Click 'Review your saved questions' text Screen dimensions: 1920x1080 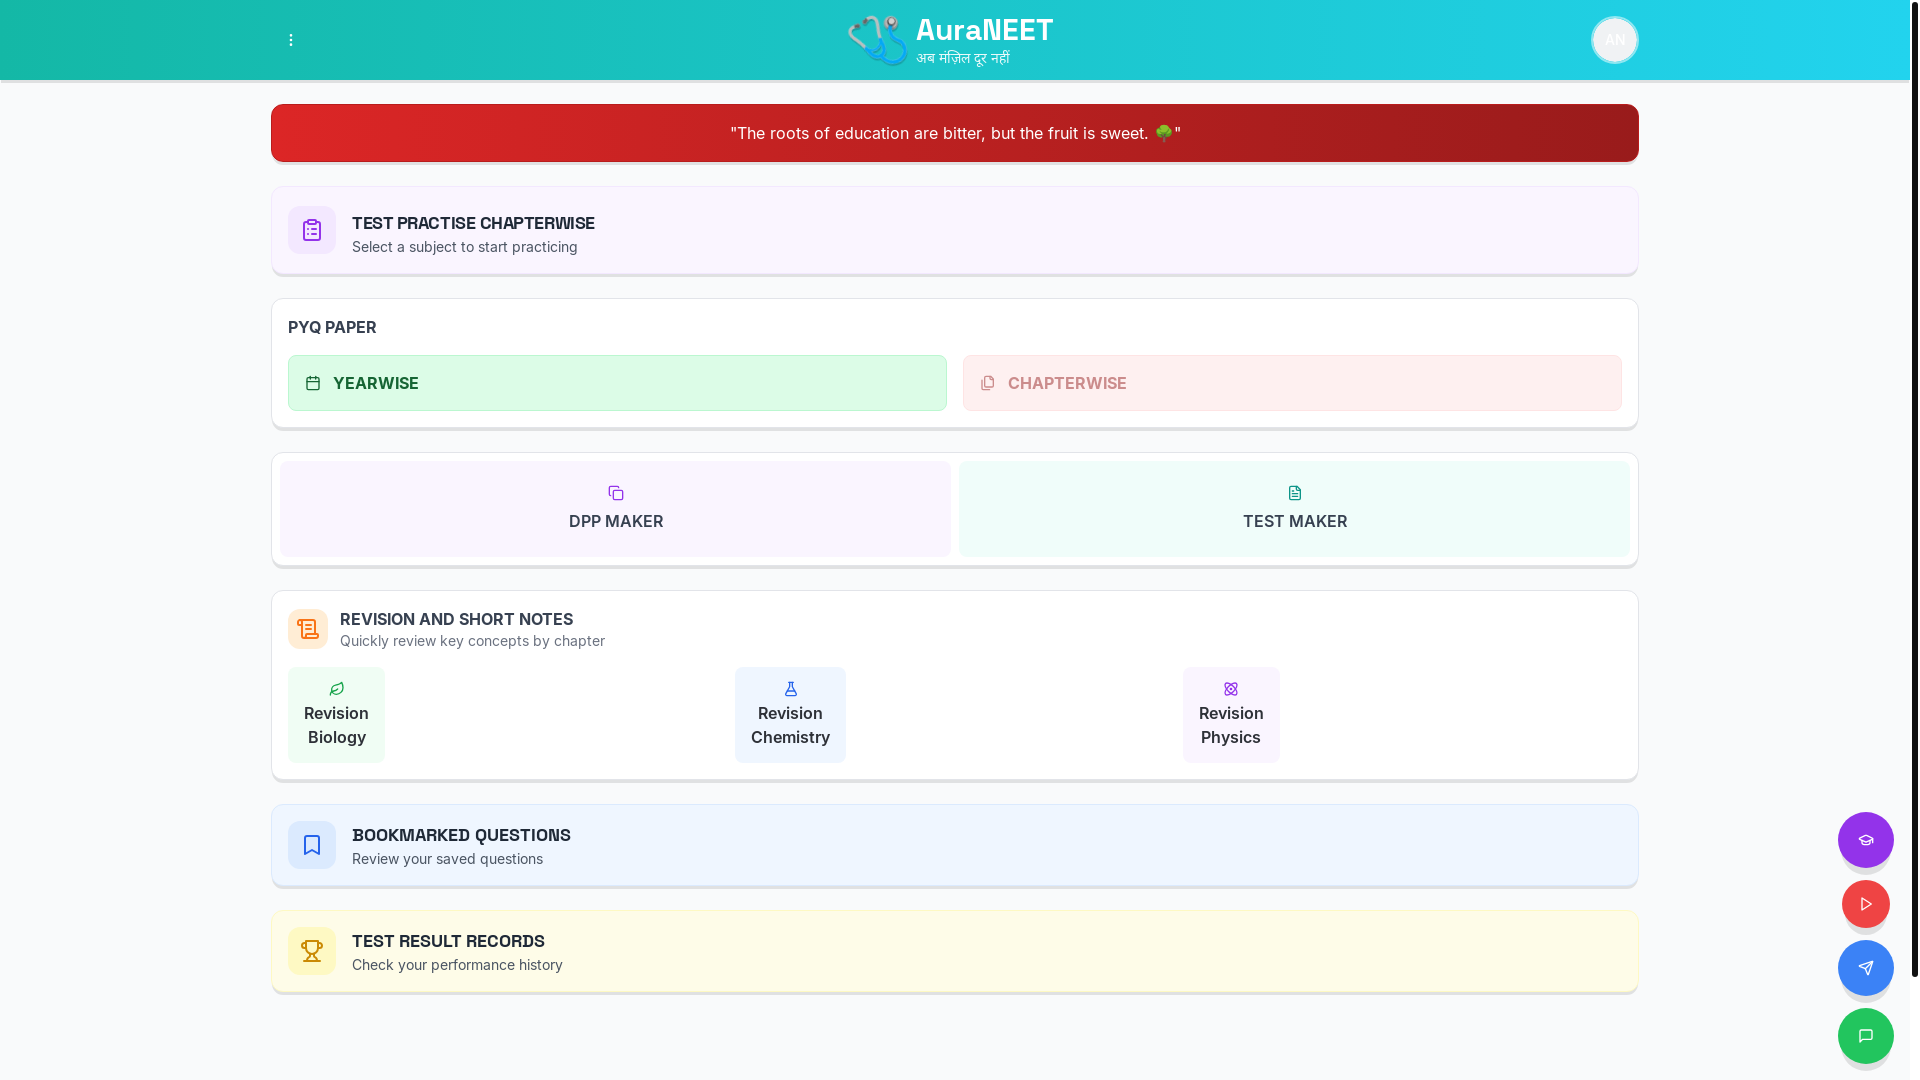[447, 859]
